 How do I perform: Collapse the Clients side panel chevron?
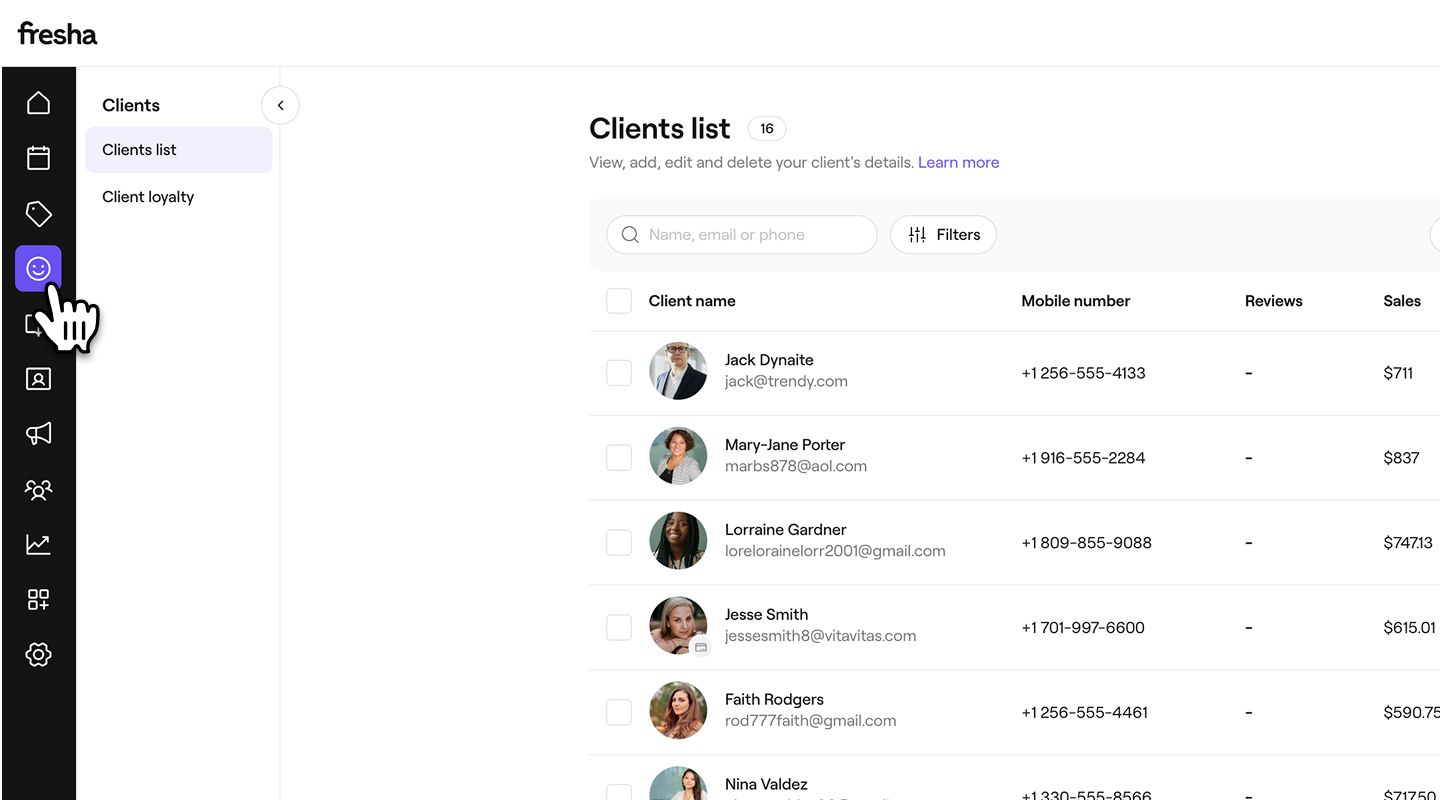click(x=280, y=105)
